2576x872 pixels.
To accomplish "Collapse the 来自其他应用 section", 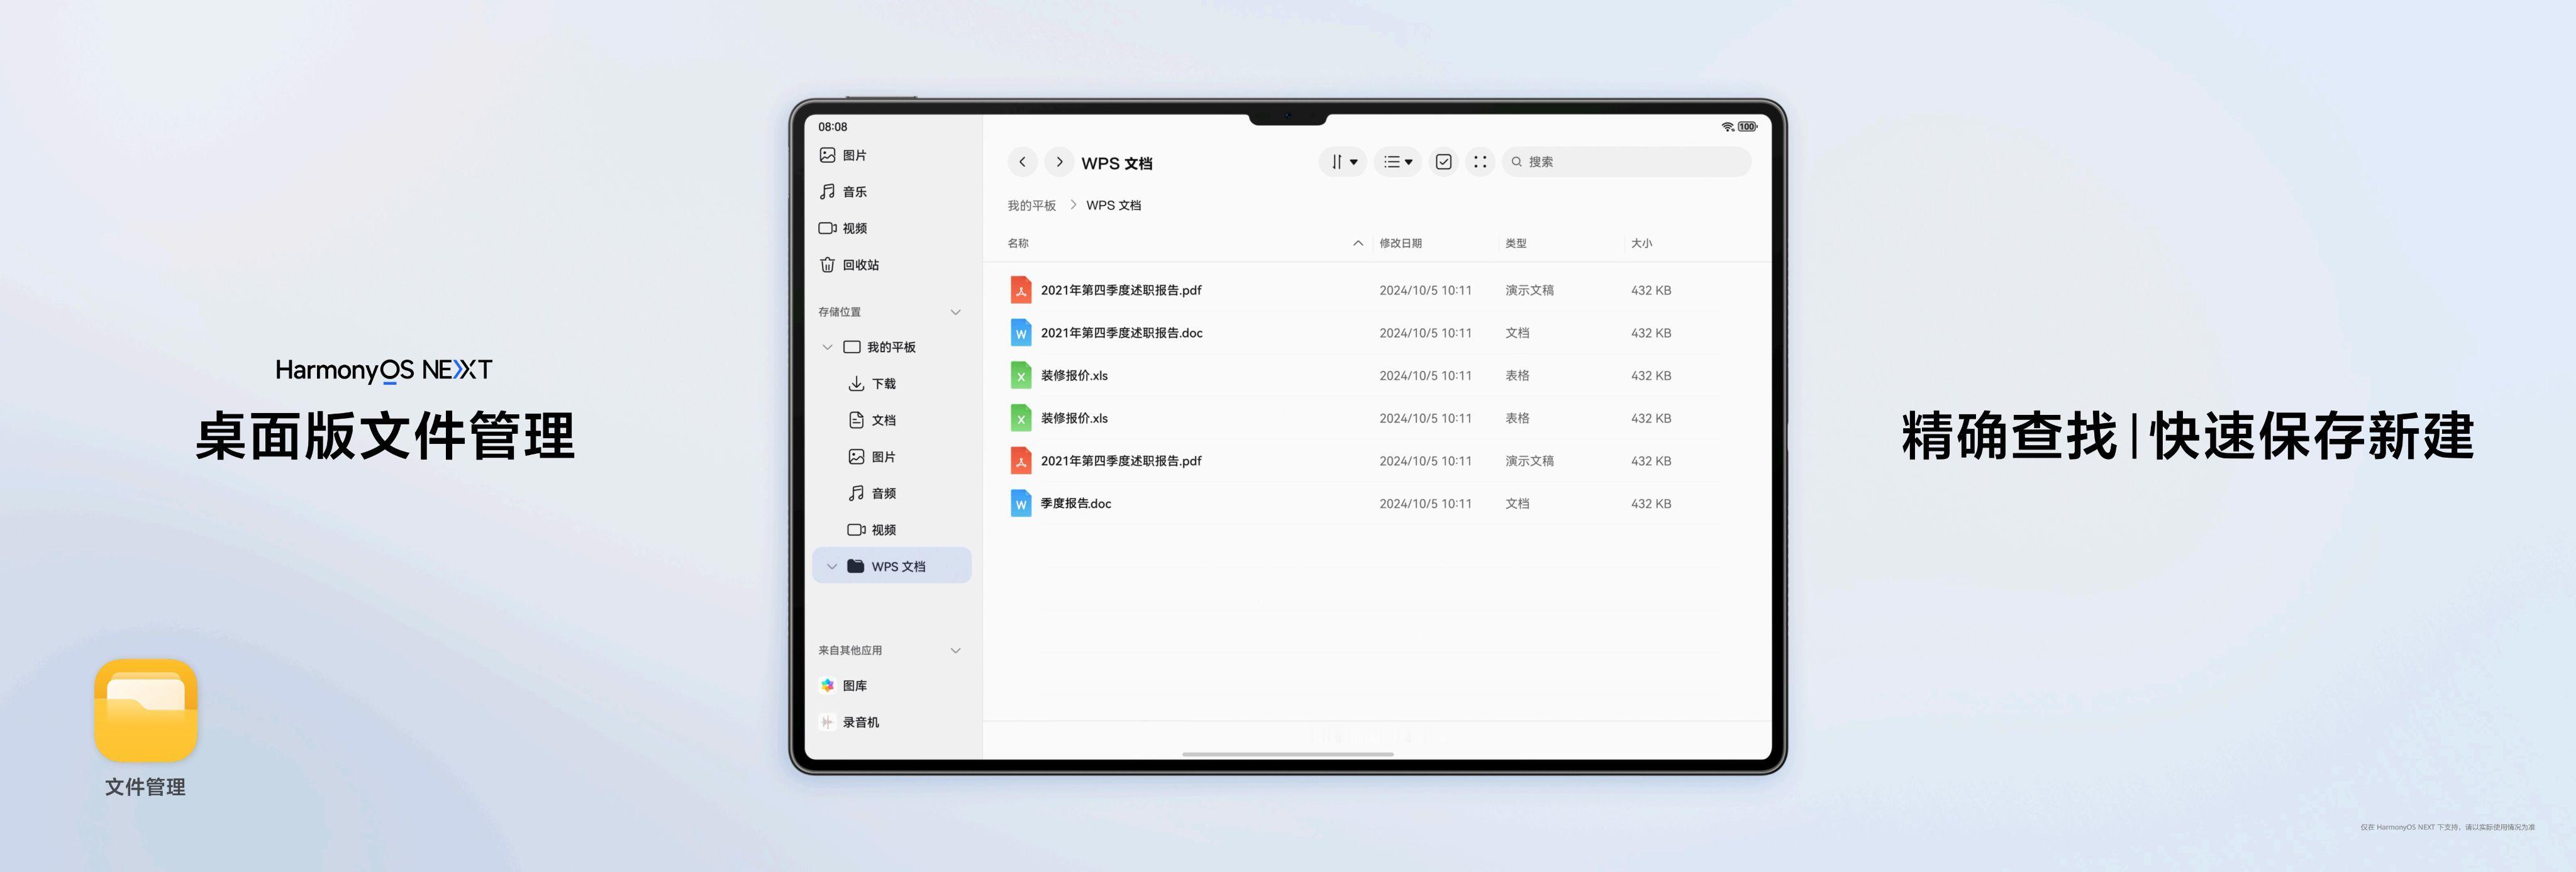I will (x=956, y=650).
